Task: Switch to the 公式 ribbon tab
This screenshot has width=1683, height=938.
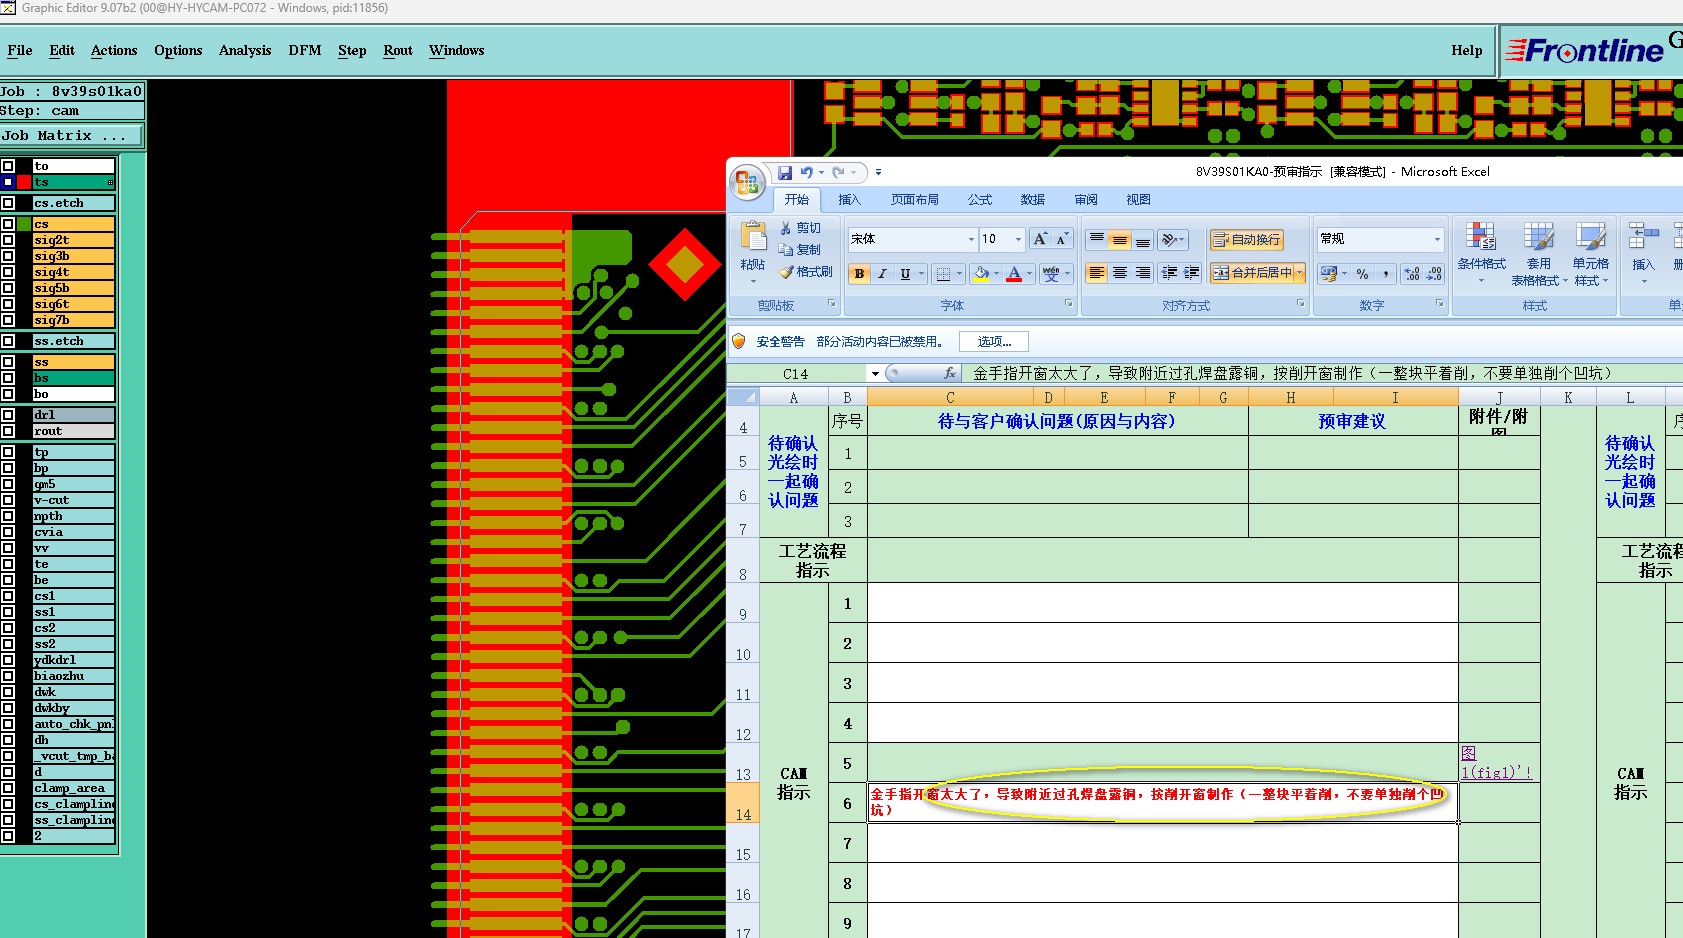Action: pos(980,200)
